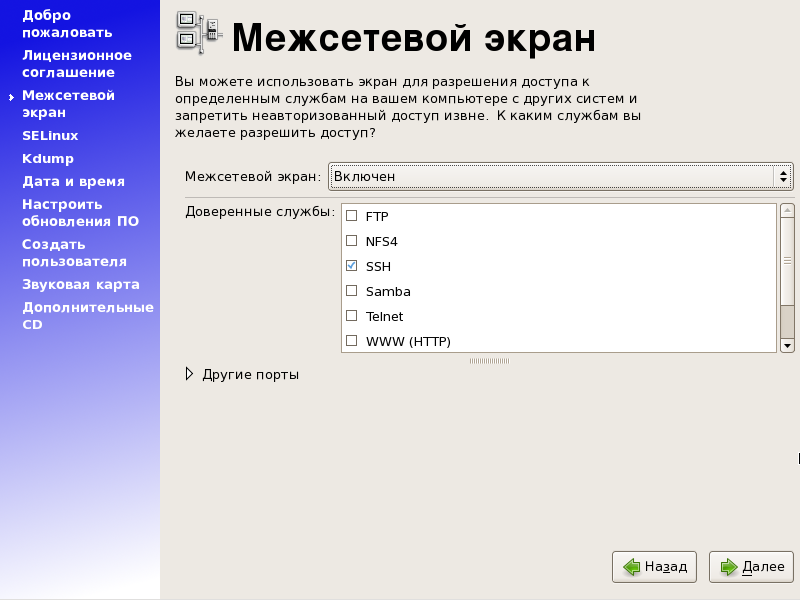800x600 pixels.
Task: Allow Telnet by checking its box
Action: click(x=351, y=316)
